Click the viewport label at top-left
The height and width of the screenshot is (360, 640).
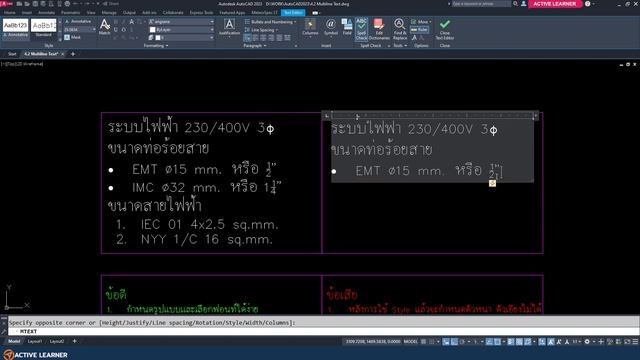[22, 64]
